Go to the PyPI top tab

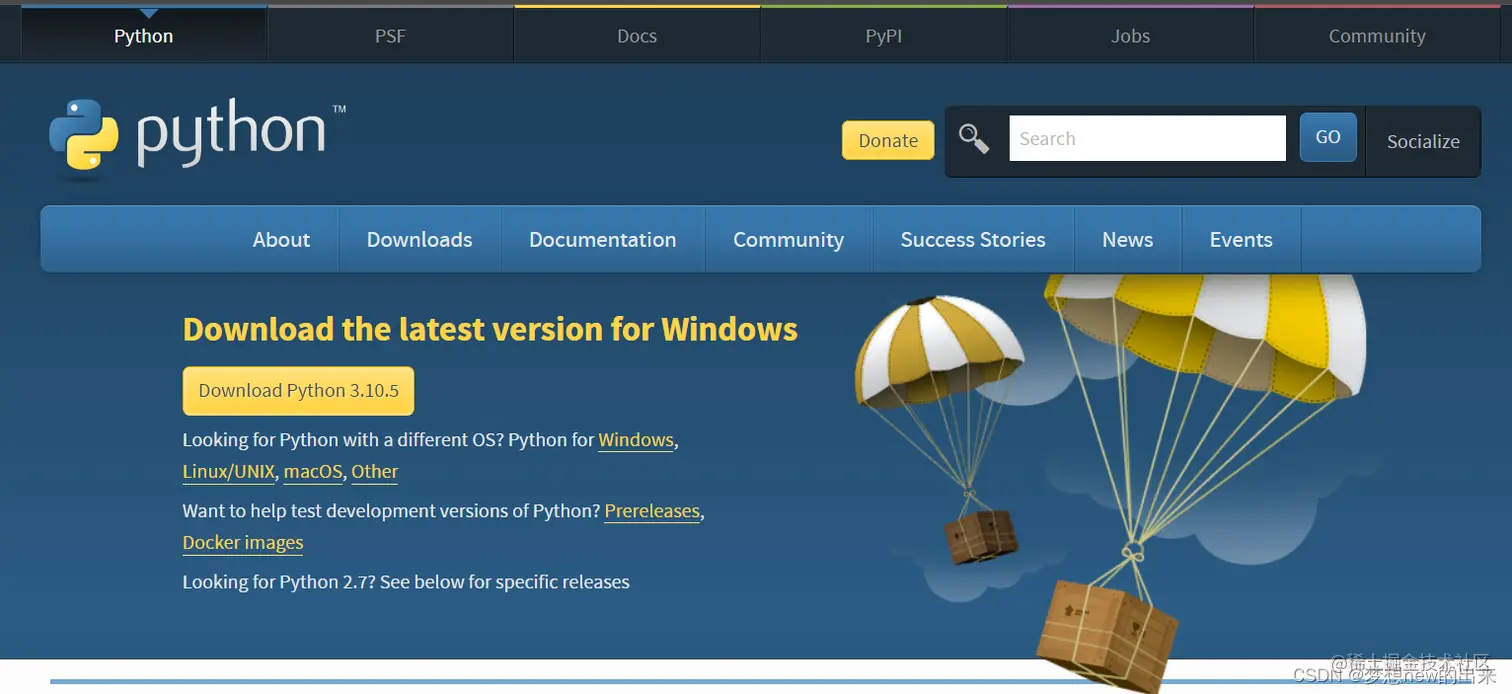click(884, 36)
